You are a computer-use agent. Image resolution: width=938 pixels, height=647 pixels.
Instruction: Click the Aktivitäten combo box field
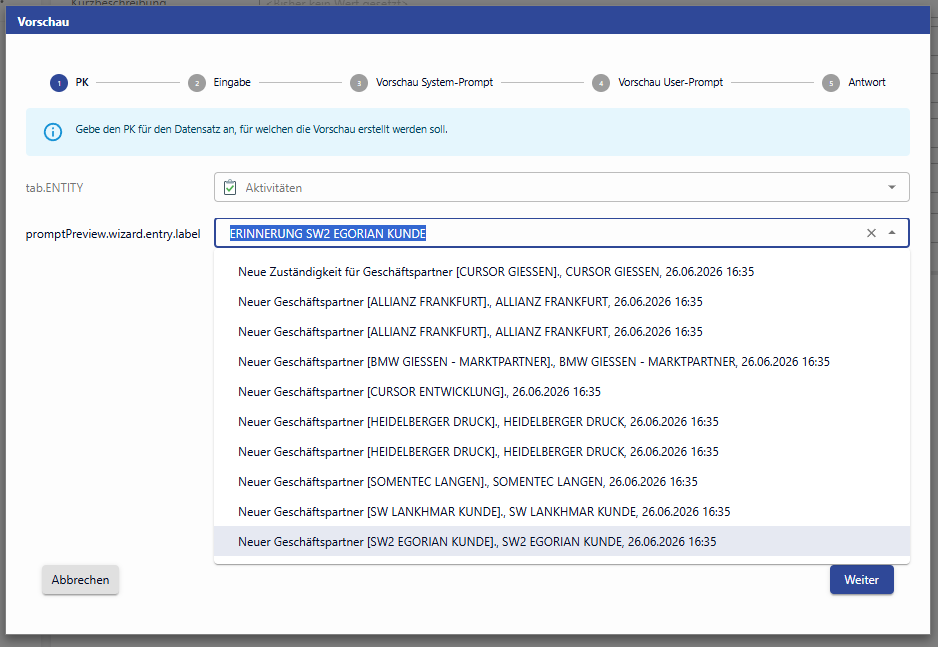click(562, 188)
